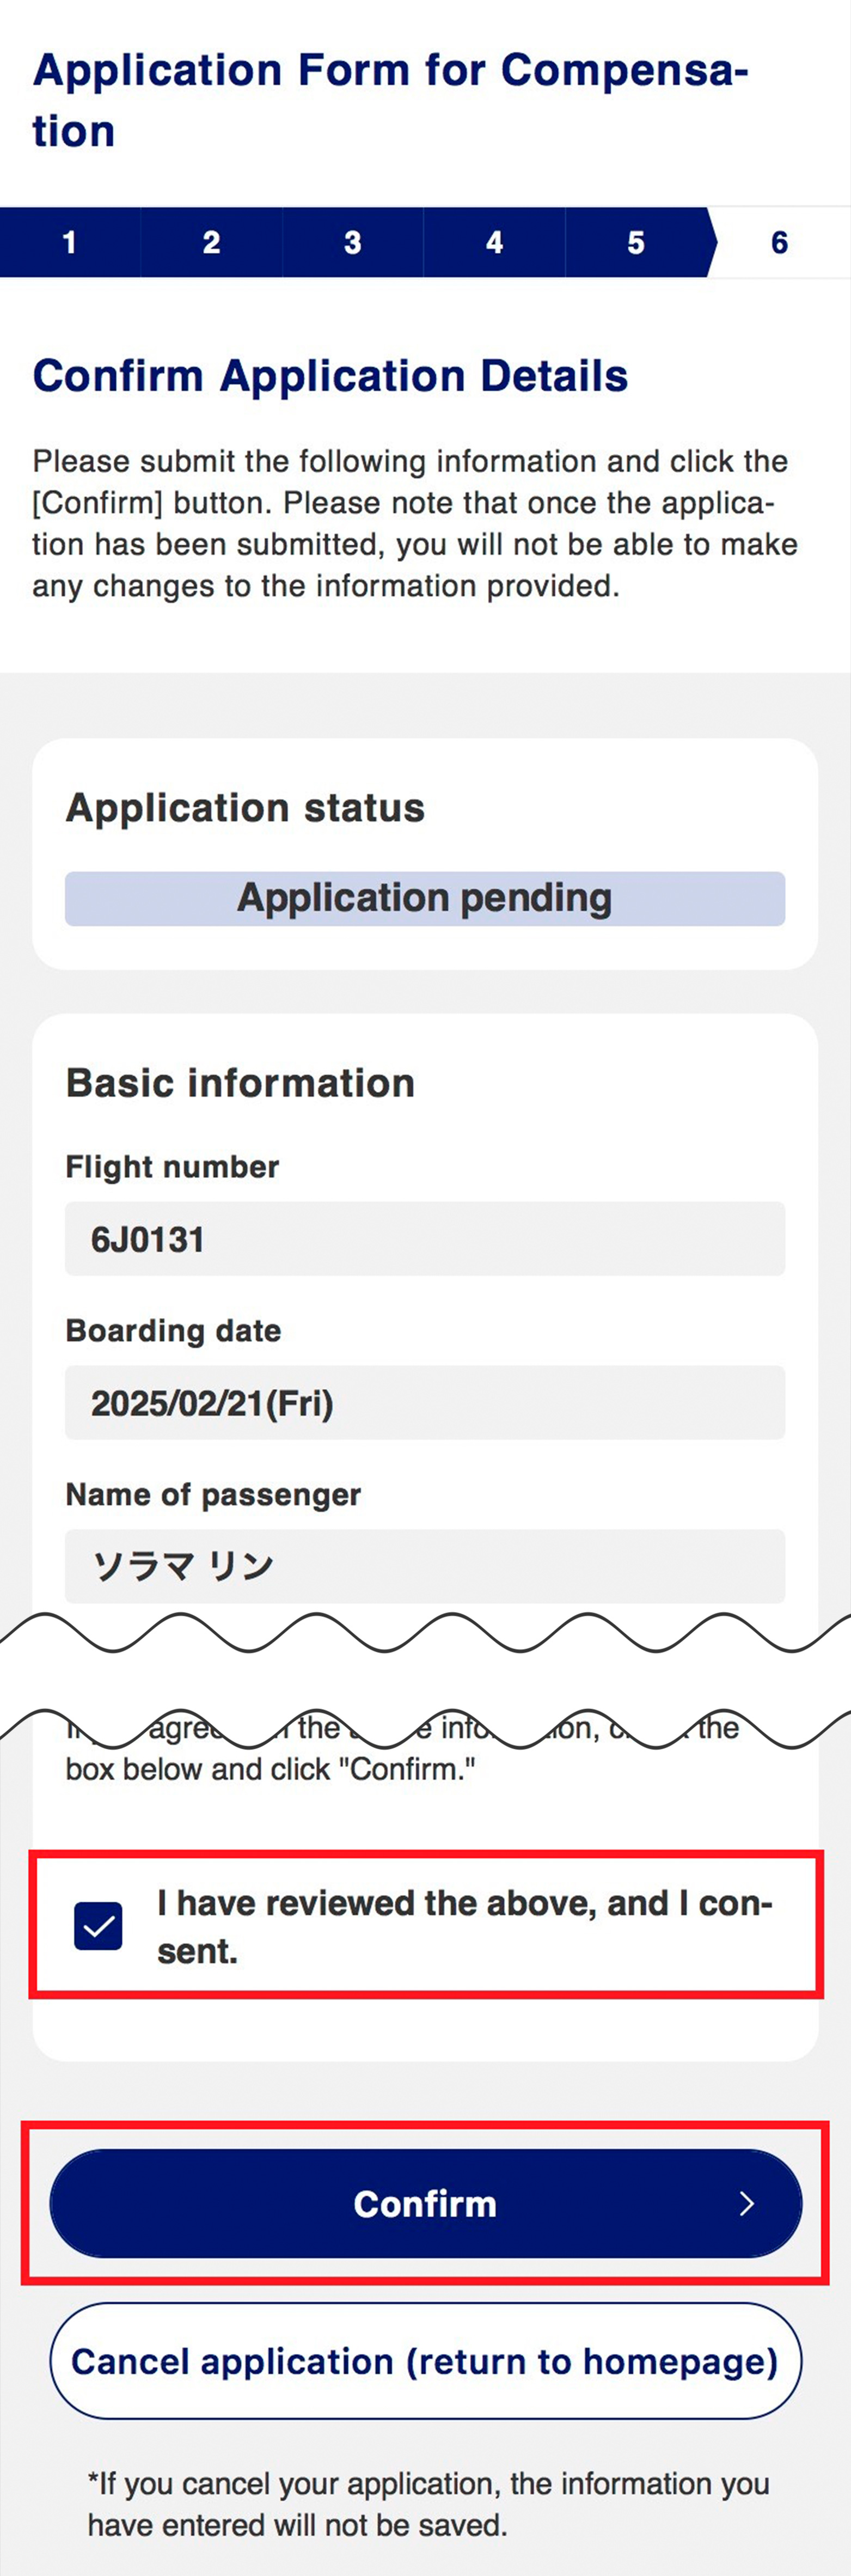The height and width of the screenshot is (2576, 851).
Task: Jump to step 5 in progress bar
Action: tap(636, 242)
